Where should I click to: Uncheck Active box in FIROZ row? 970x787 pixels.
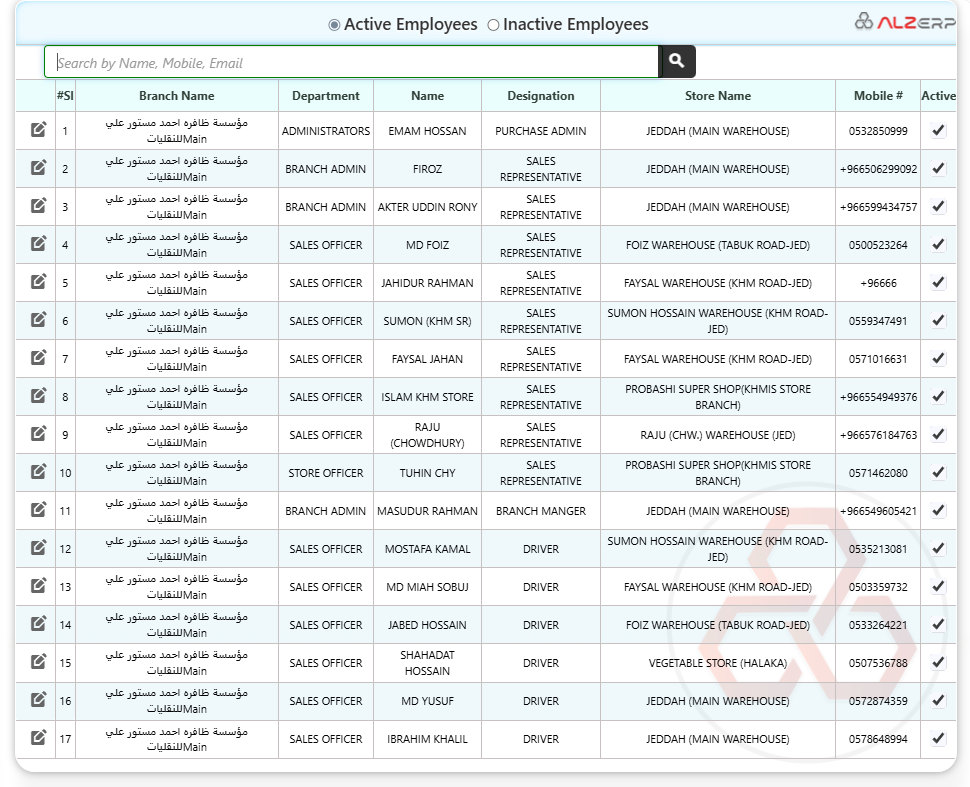[x=938, y=168]
